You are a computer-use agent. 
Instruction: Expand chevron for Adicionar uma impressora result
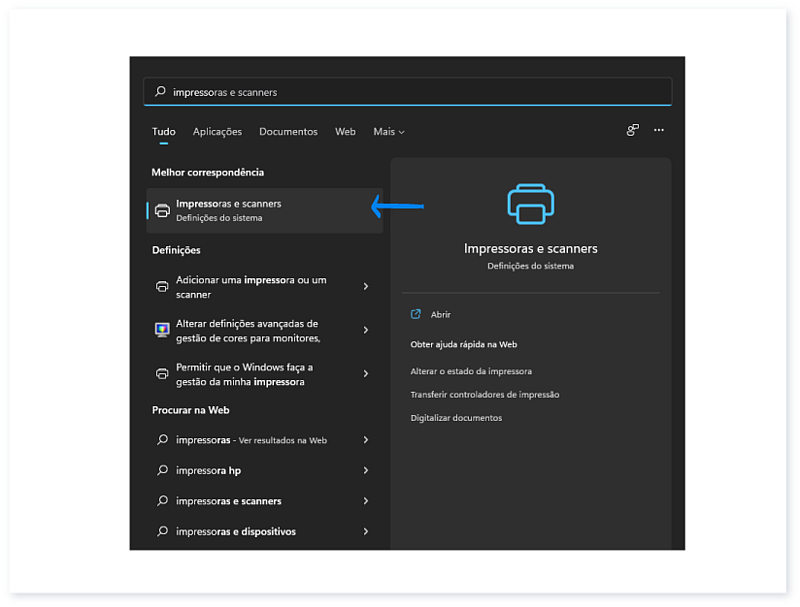(x=366, y=287)
